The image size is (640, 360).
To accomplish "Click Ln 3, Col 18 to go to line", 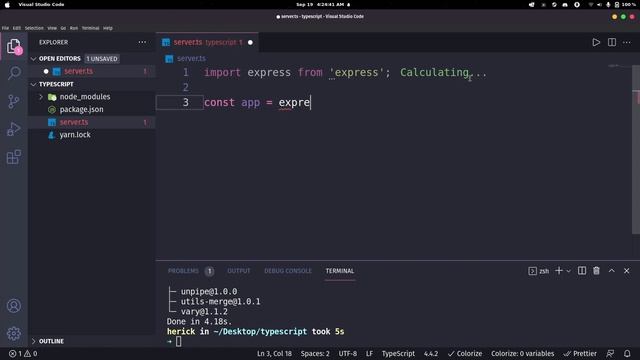I will point(274,353).
